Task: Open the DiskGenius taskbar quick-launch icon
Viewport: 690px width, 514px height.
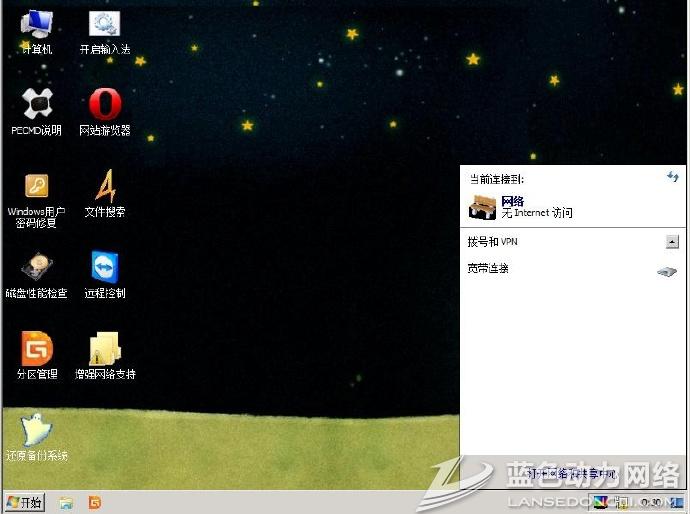Action: 95,503
